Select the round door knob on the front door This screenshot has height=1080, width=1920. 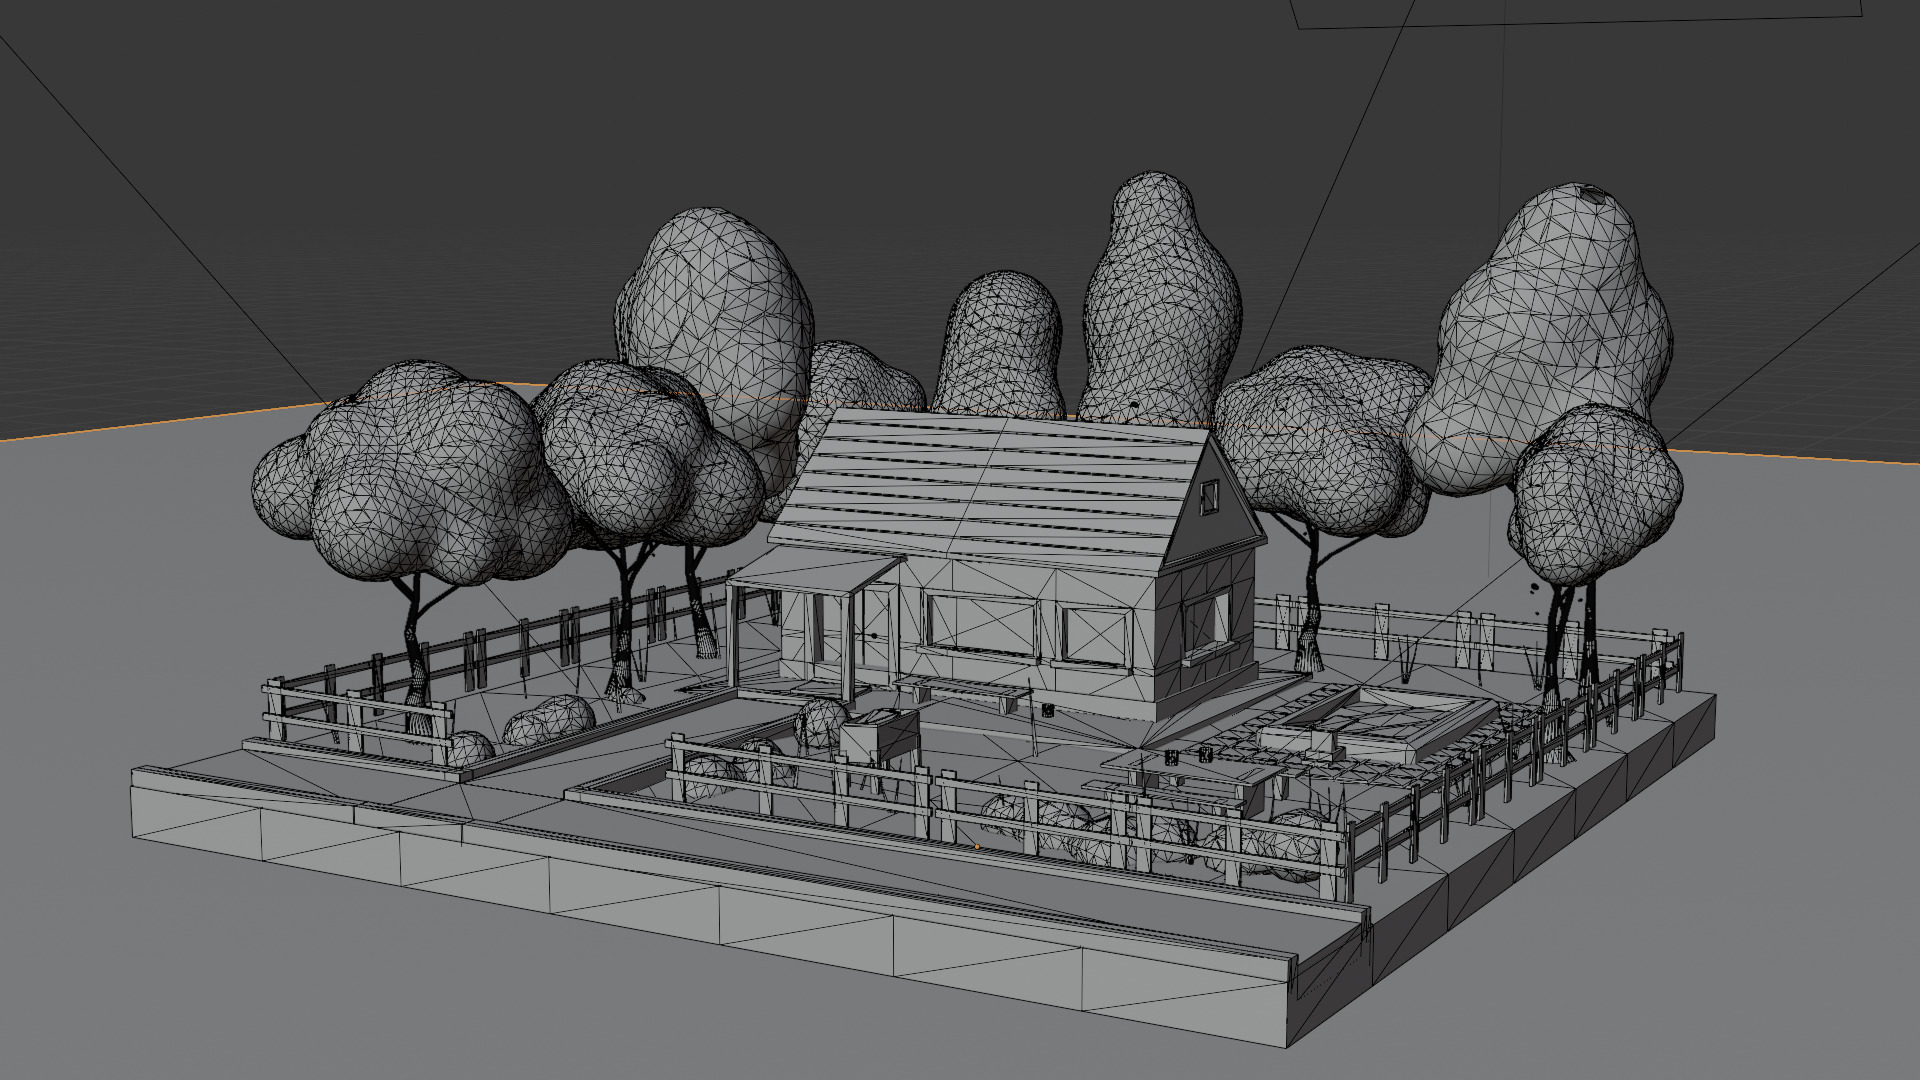click(874, 635)
